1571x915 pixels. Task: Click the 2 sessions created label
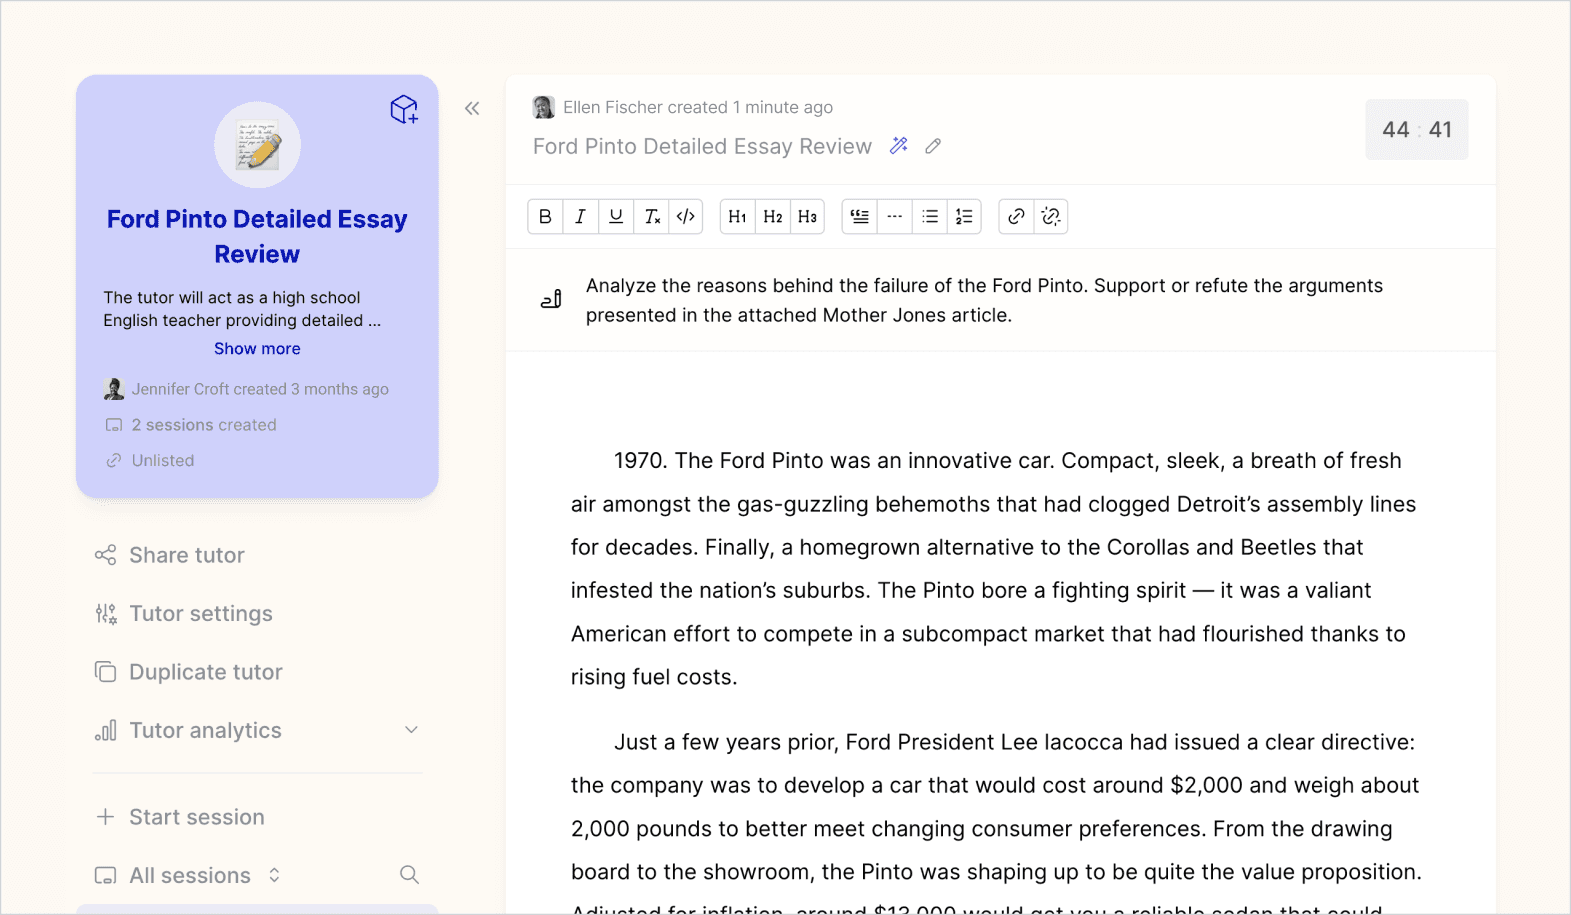204,425
